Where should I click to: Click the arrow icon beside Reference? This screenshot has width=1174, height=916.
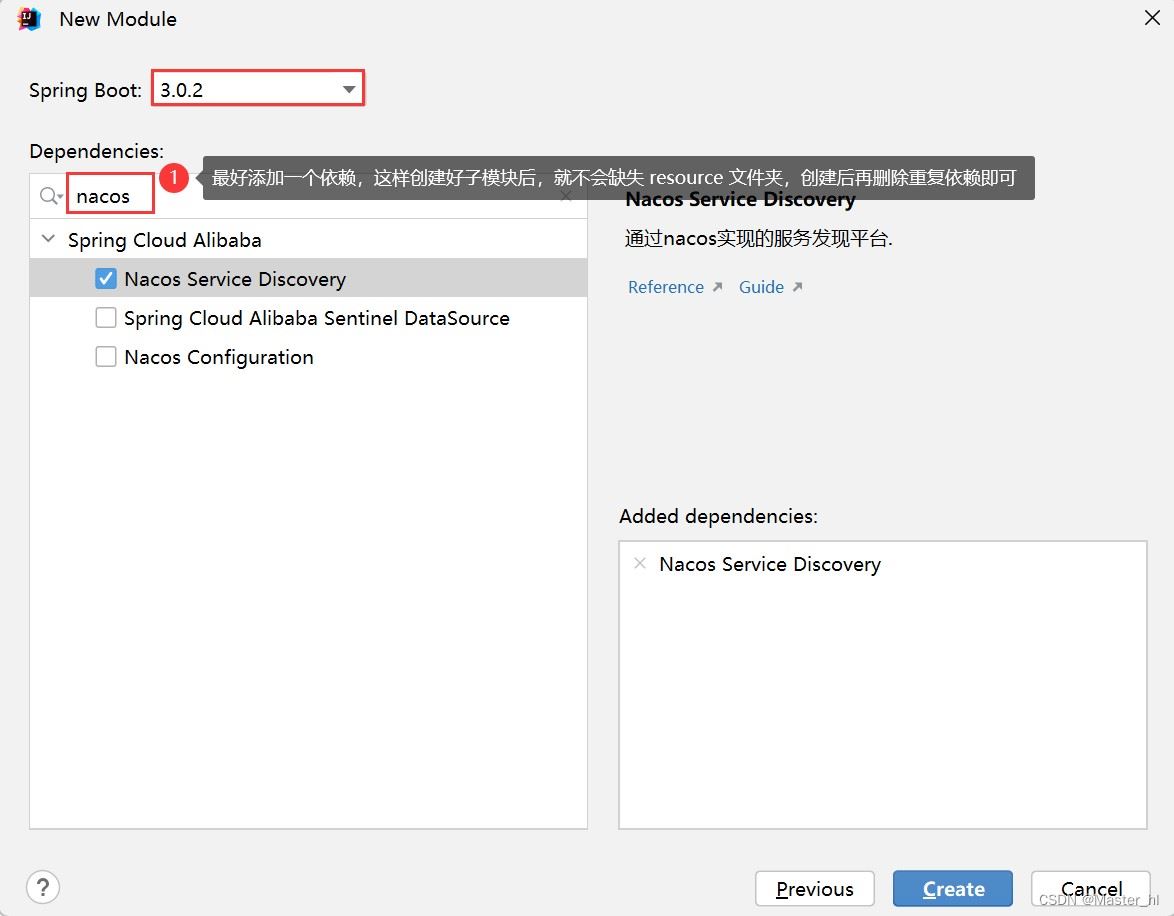(x=717, y=287)
